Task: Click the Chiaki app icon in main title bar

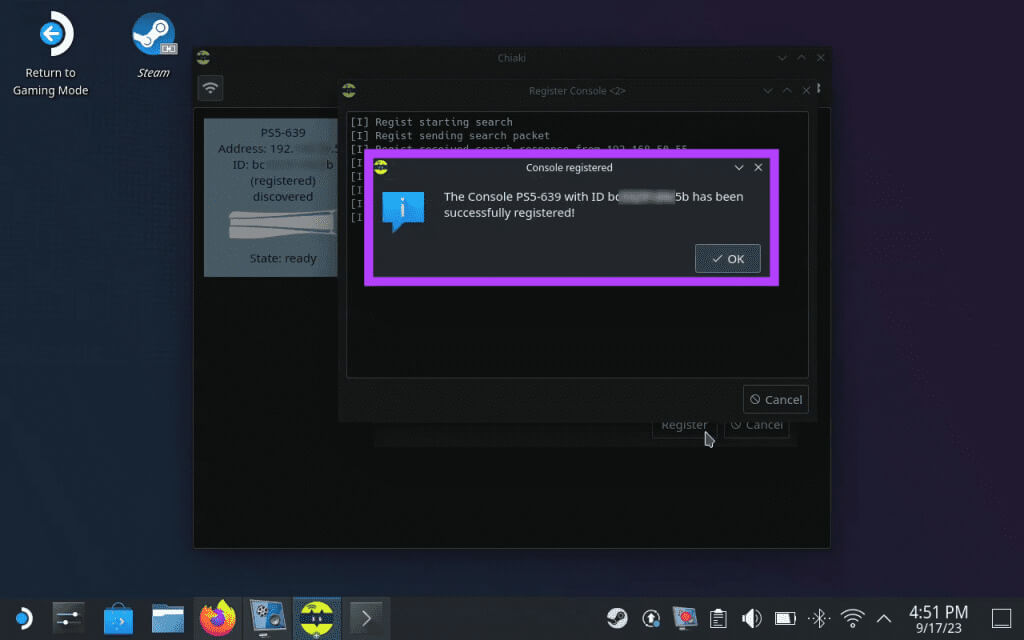Action: [203, 58]
